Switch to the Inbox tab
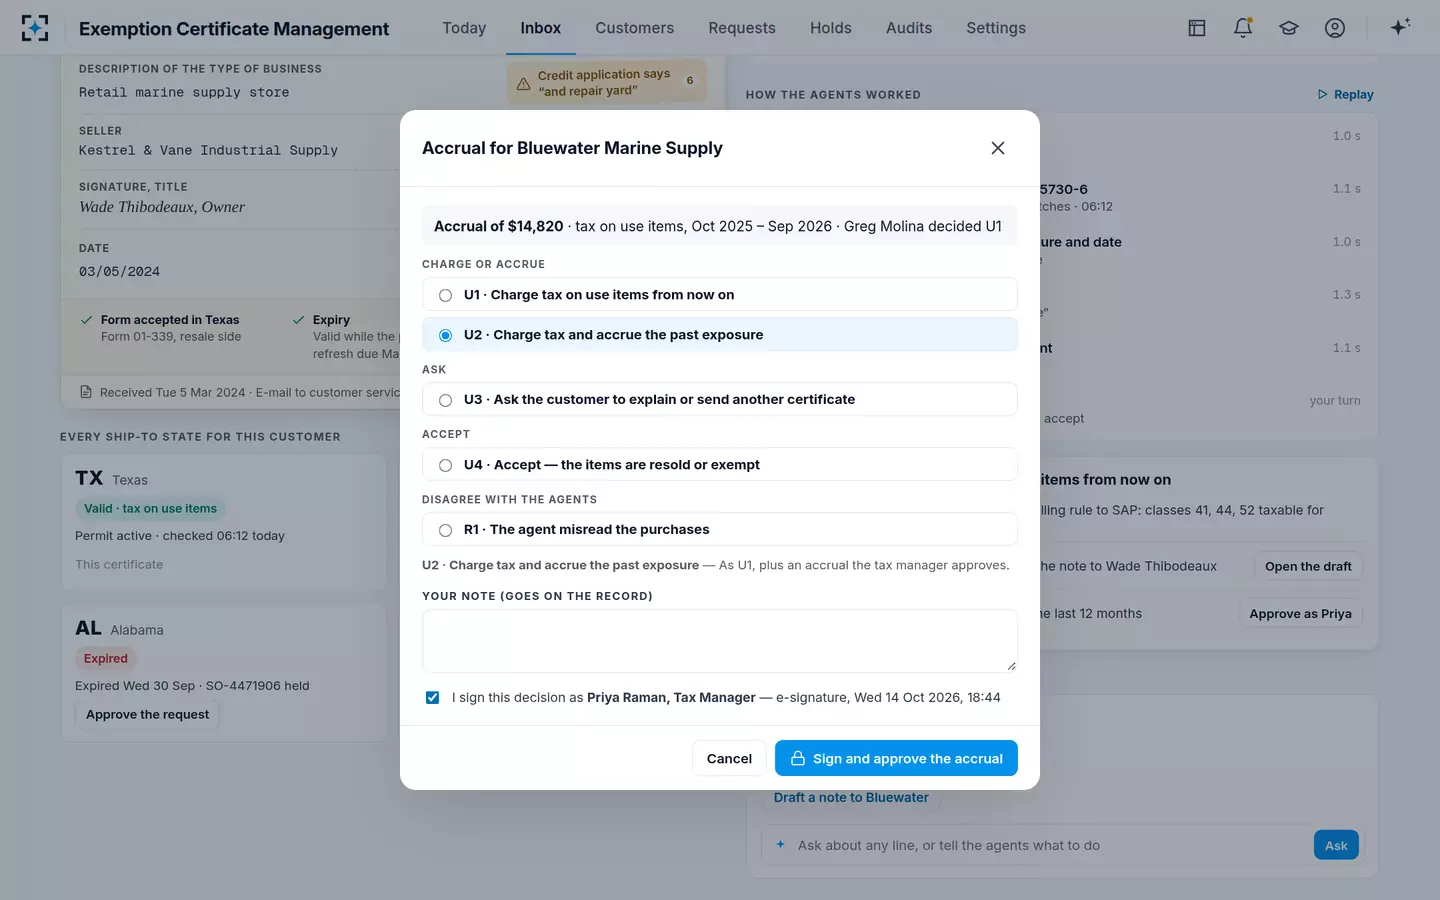This screenshot has height=900, width=1440. [541, 28]
